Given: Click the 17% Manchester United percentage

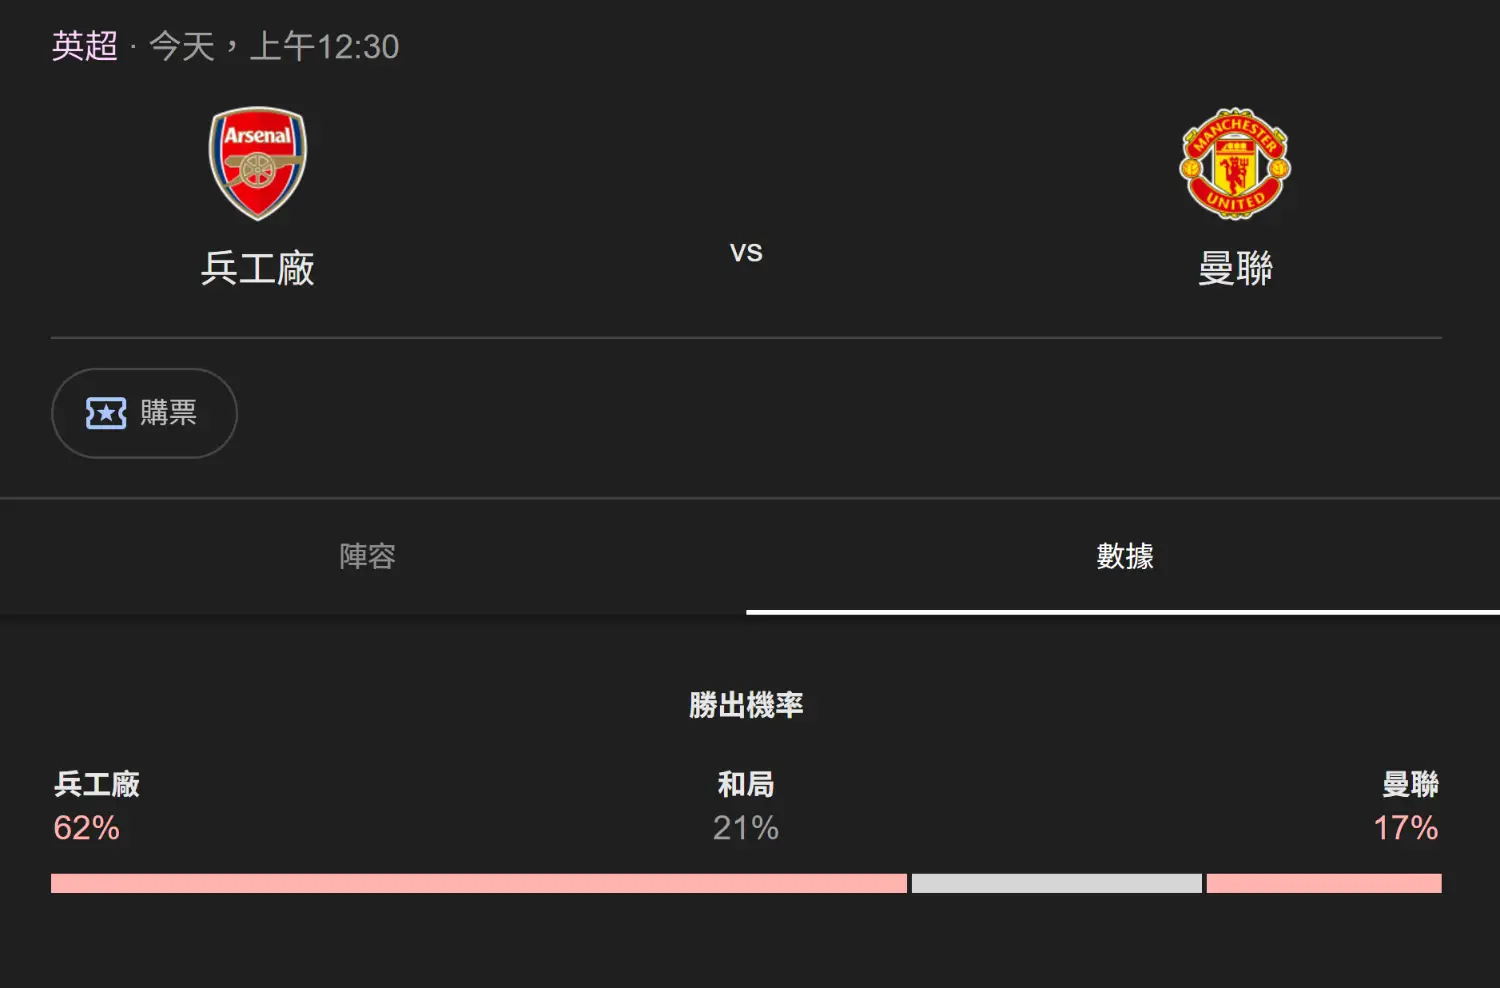Looking at the screenshot, I should 1405,828.
